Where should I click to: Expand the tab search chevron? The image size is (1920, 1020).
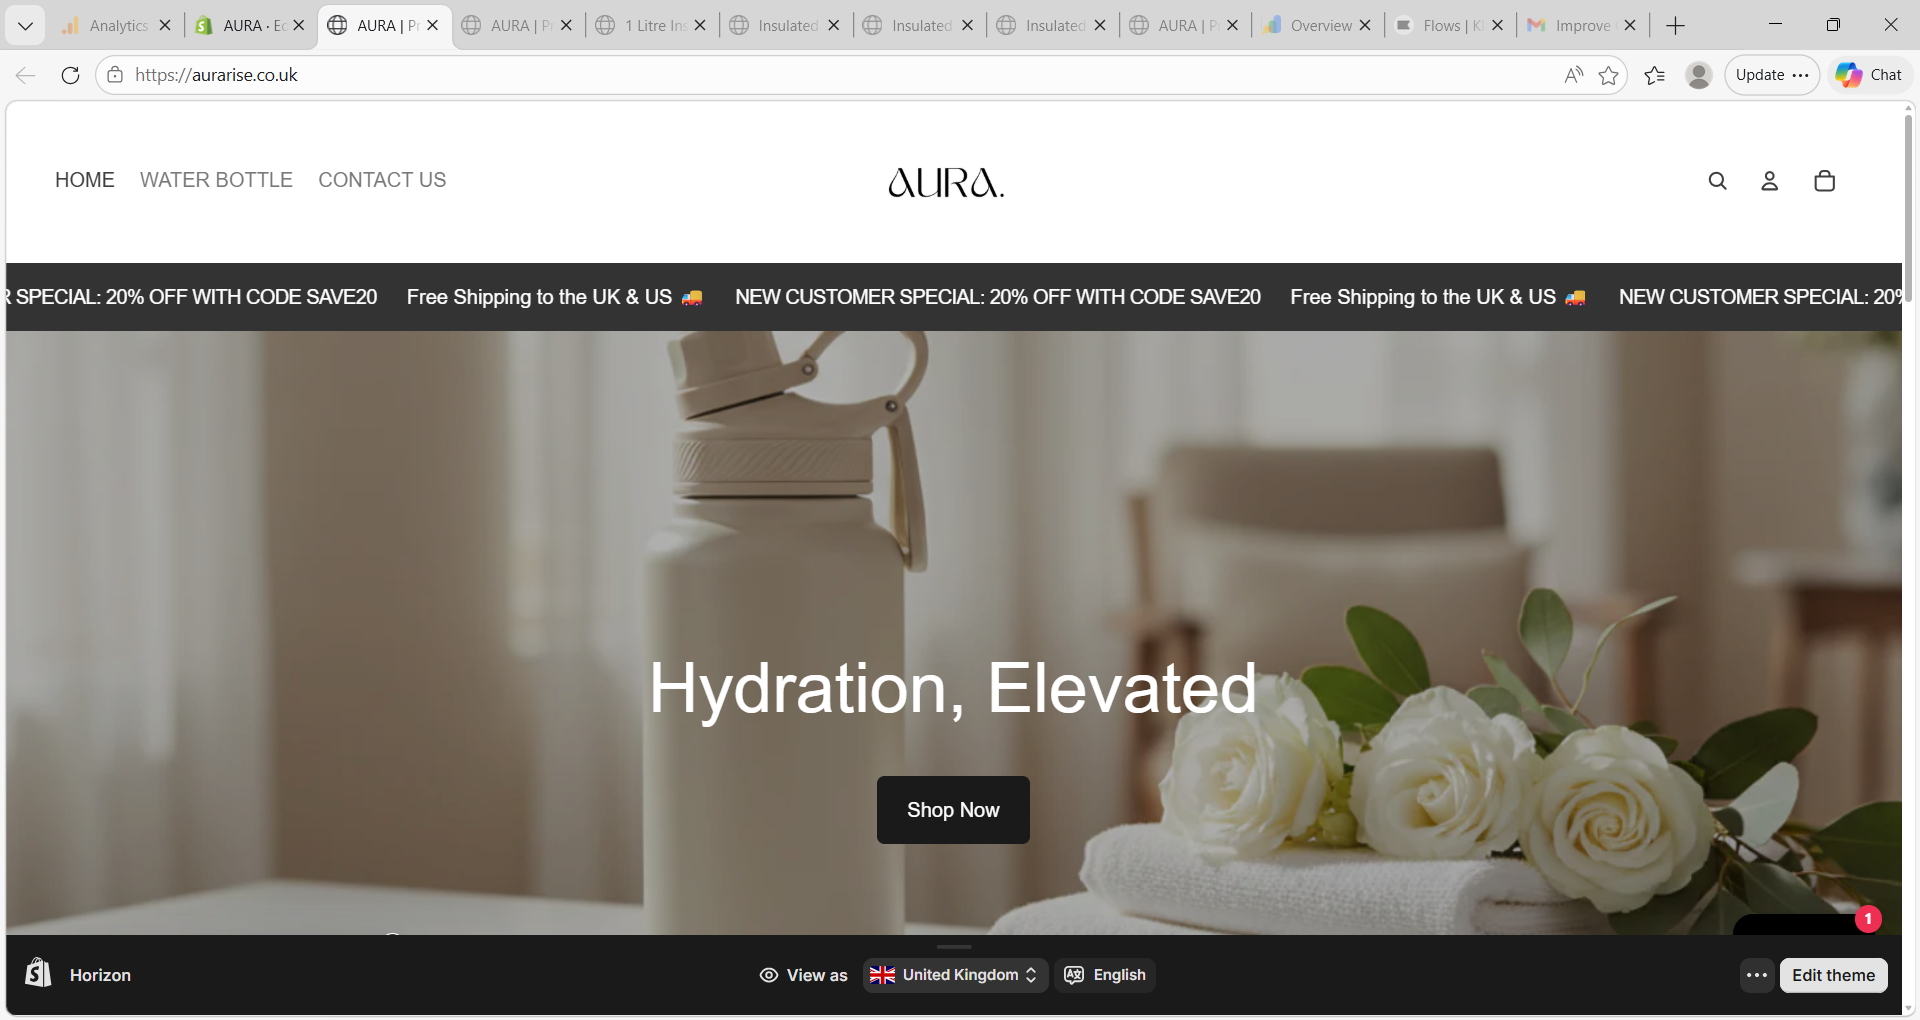pyautogui.click(x=26, y=26)
